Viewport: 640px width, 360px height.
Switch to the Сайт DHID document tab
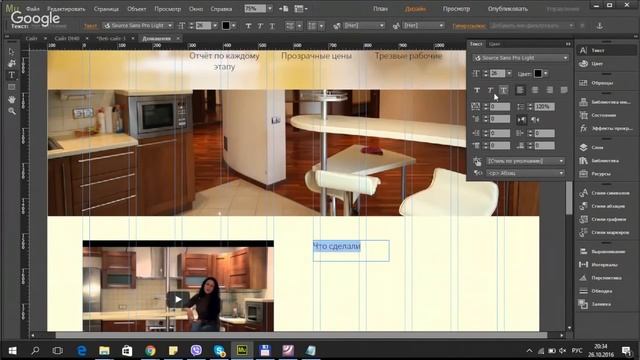point(67,38)
